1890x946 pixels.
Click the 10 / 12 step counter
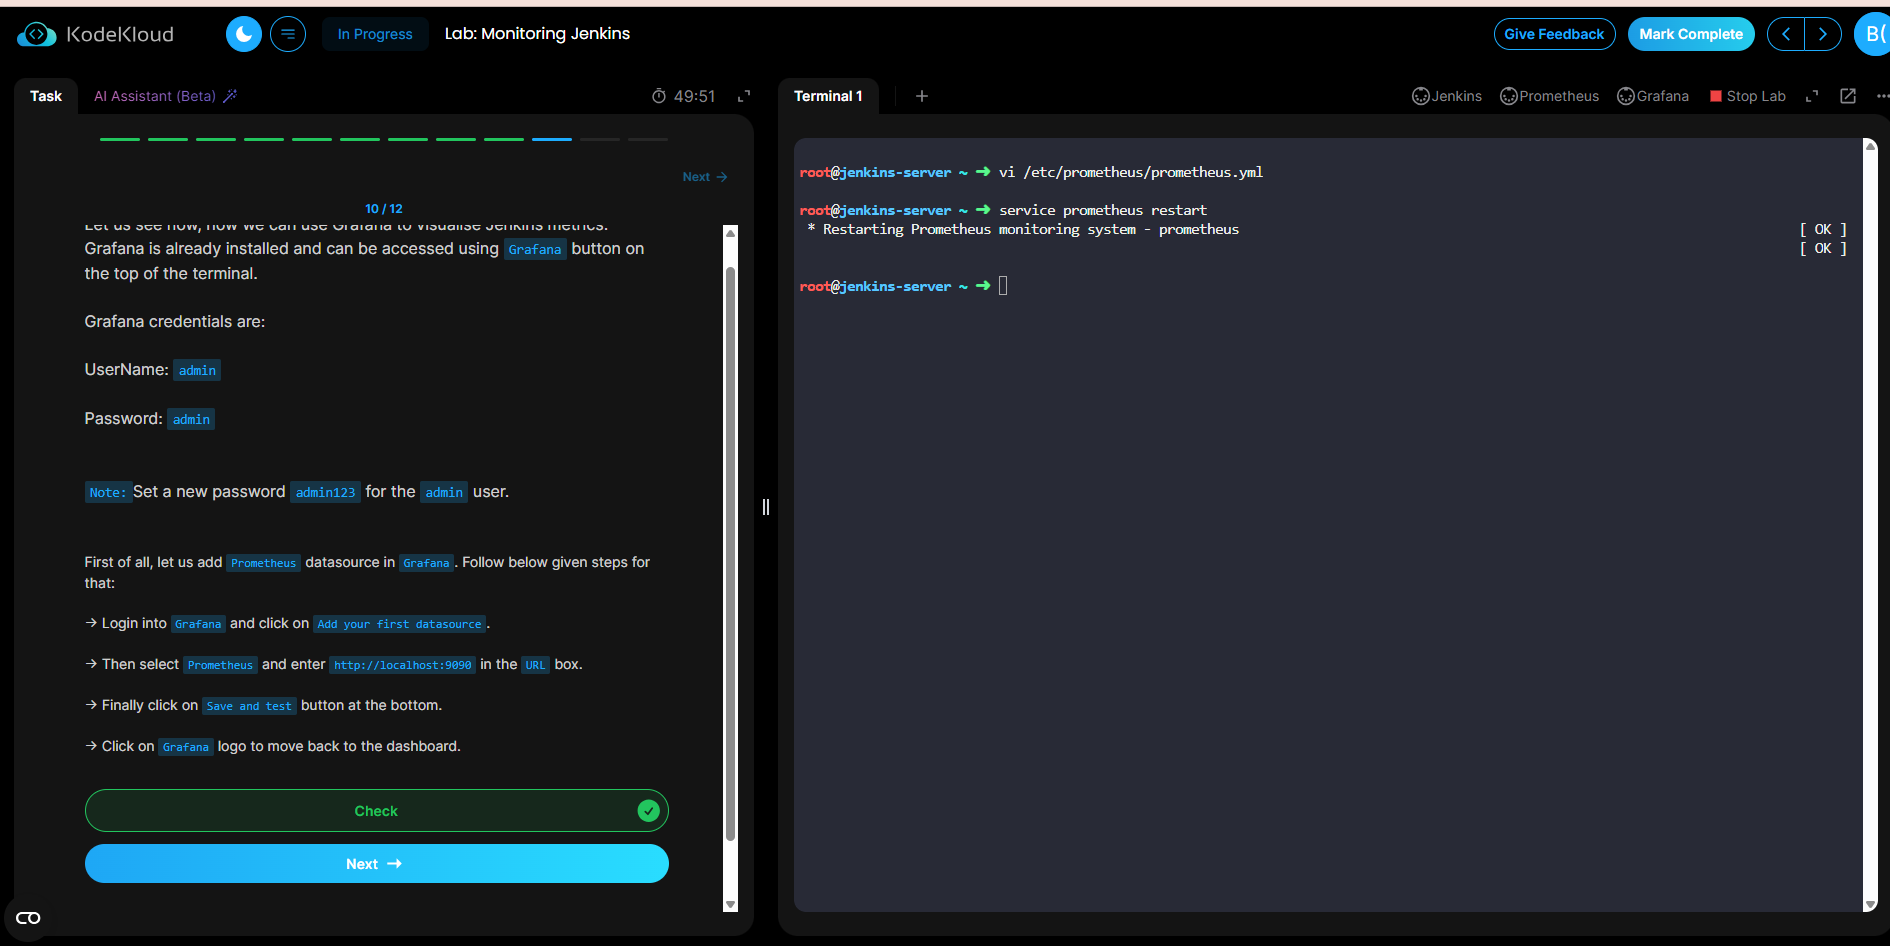point(384,209)
